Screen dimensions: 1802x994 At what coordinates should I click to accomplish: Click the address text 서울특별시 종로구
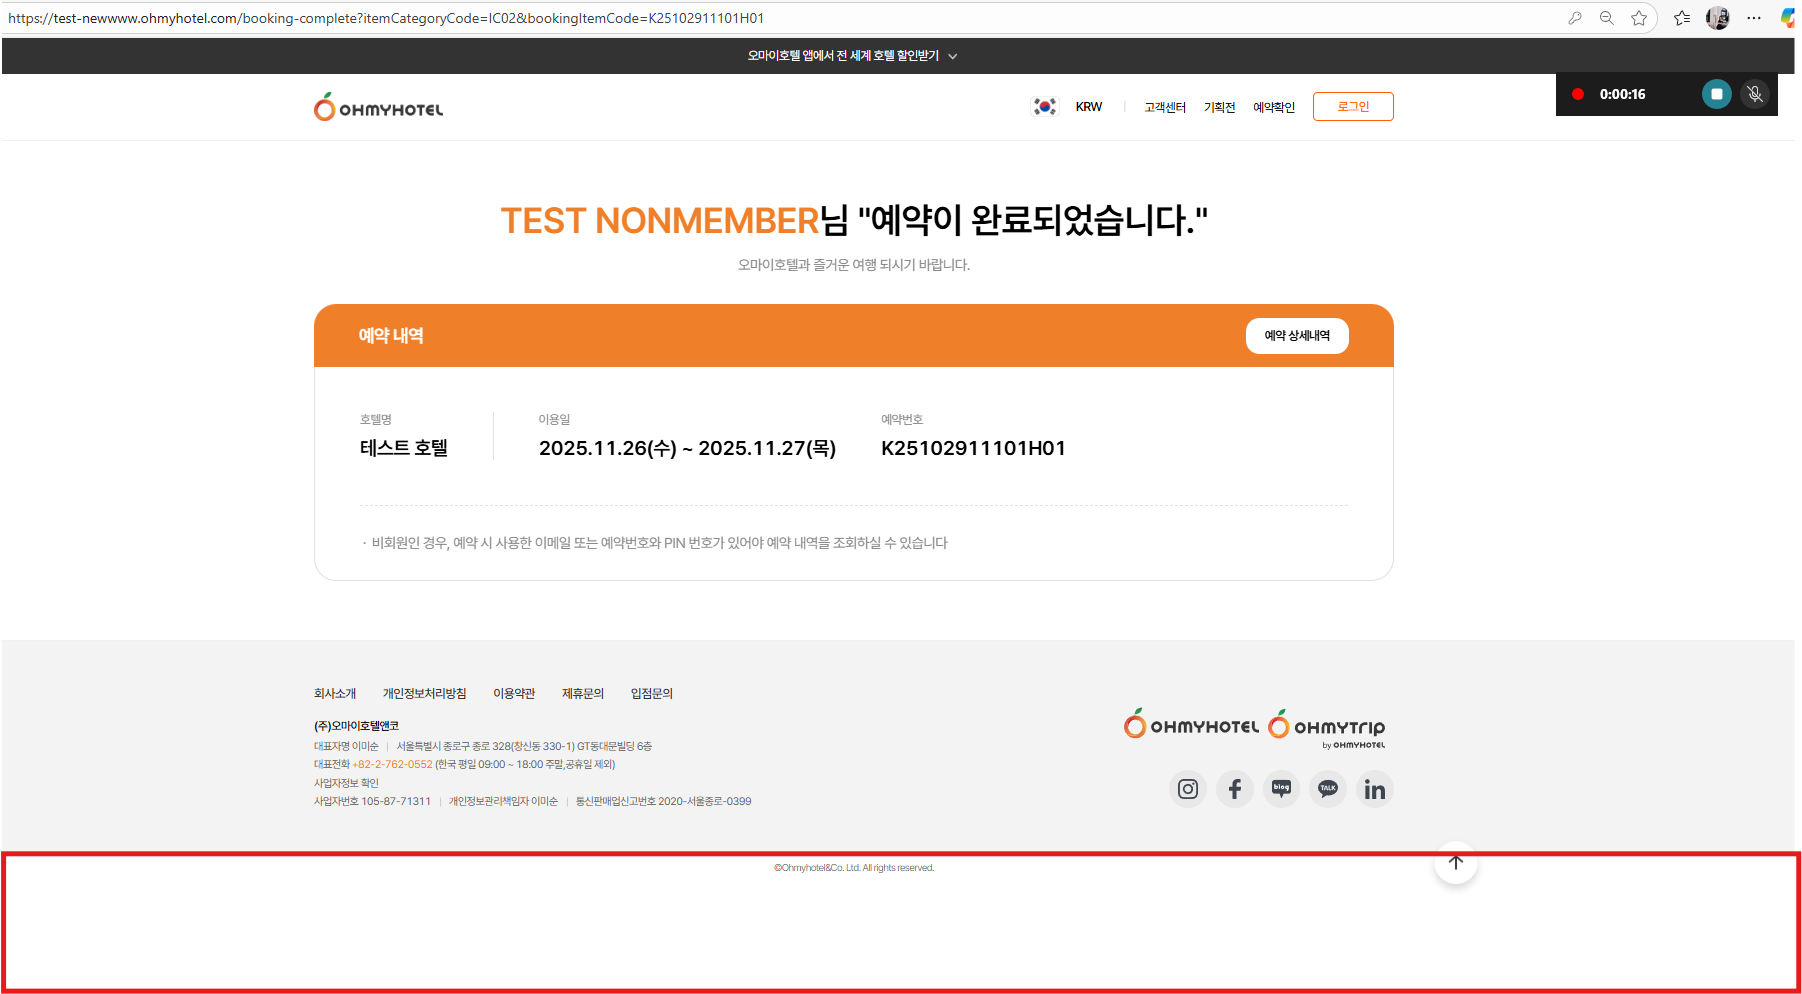point(524,747)
